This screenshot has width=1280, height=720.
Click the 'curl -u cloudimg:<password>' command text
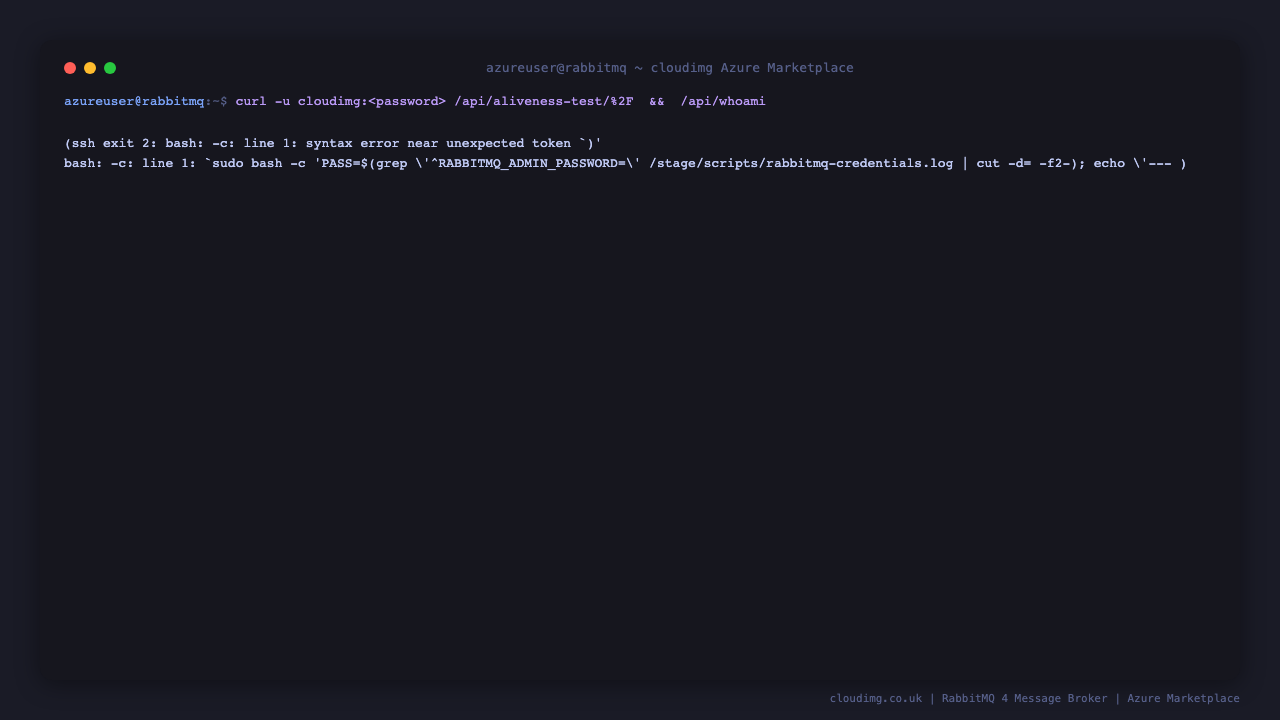341,102
